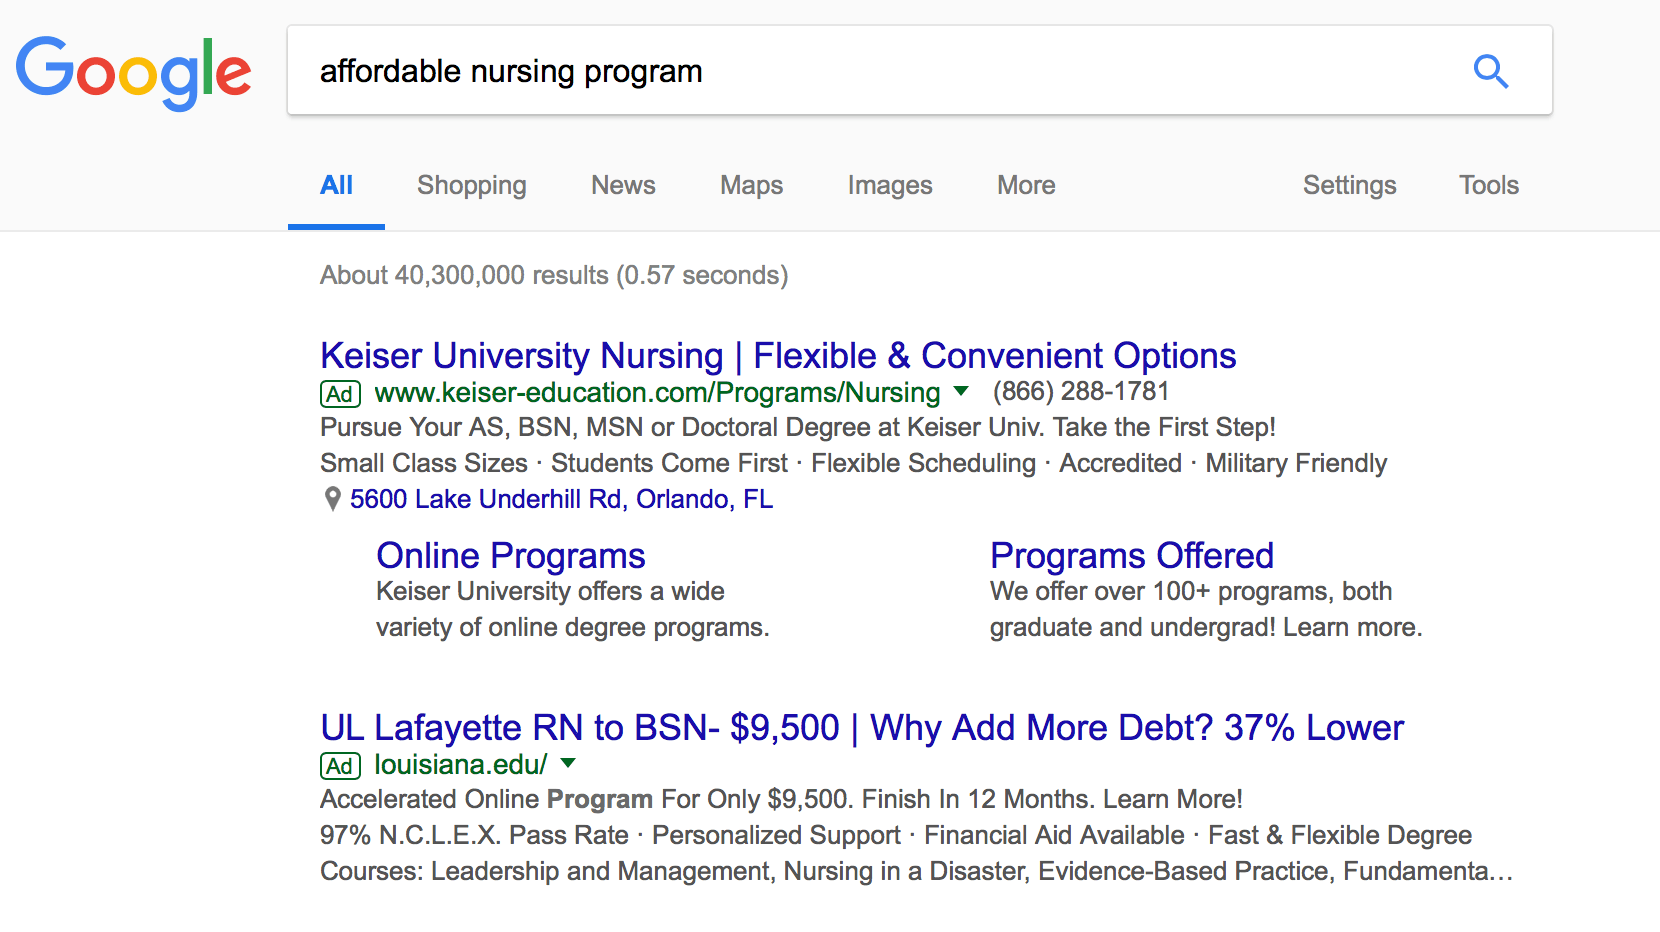Click the blue search magnifier icon
The width and height of the screenshot is (1660, 932).
coord(1491,71)
